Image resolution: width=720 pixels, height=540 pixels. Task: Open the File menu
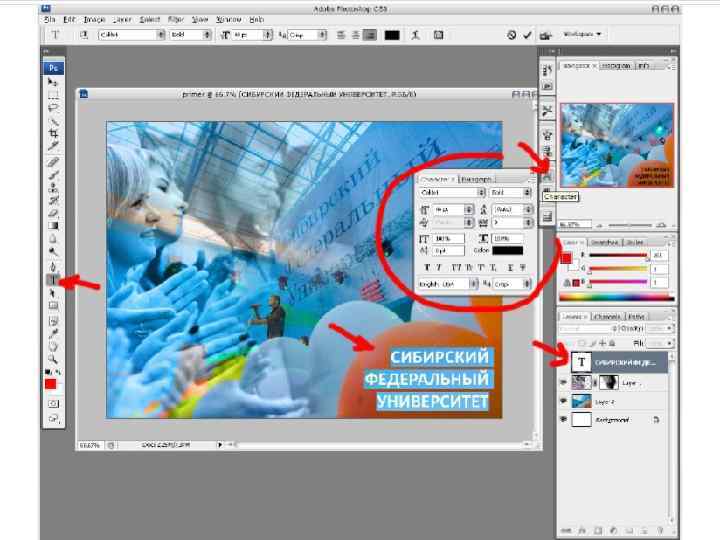[x=50, y=19]
